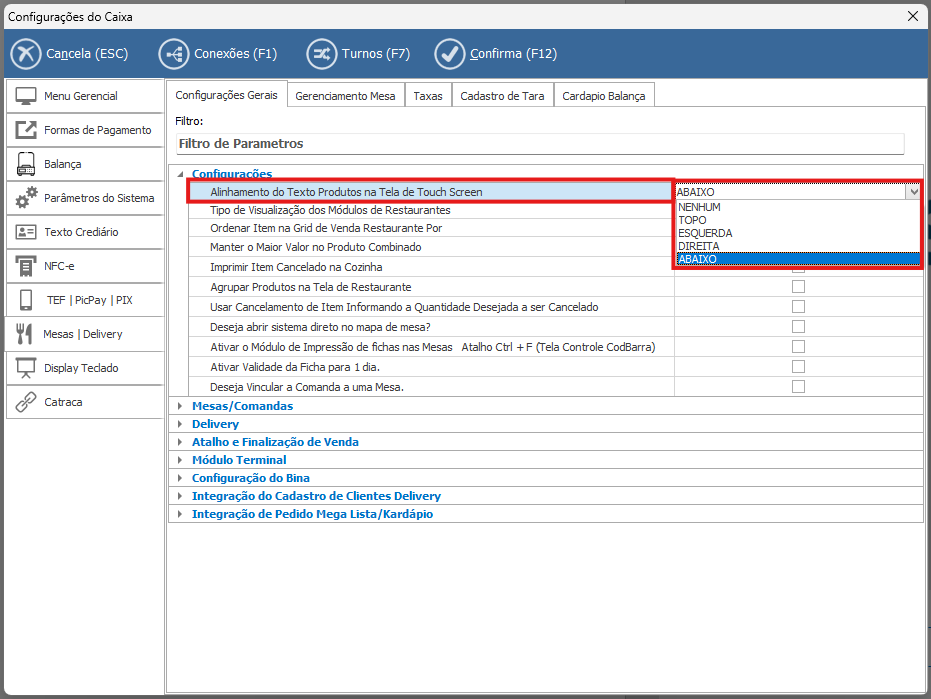This screenshot has height=699, width=931.
Task: Toggle Deseja Vincular a Comanda a uma Mesa
Action: (798, 386)
